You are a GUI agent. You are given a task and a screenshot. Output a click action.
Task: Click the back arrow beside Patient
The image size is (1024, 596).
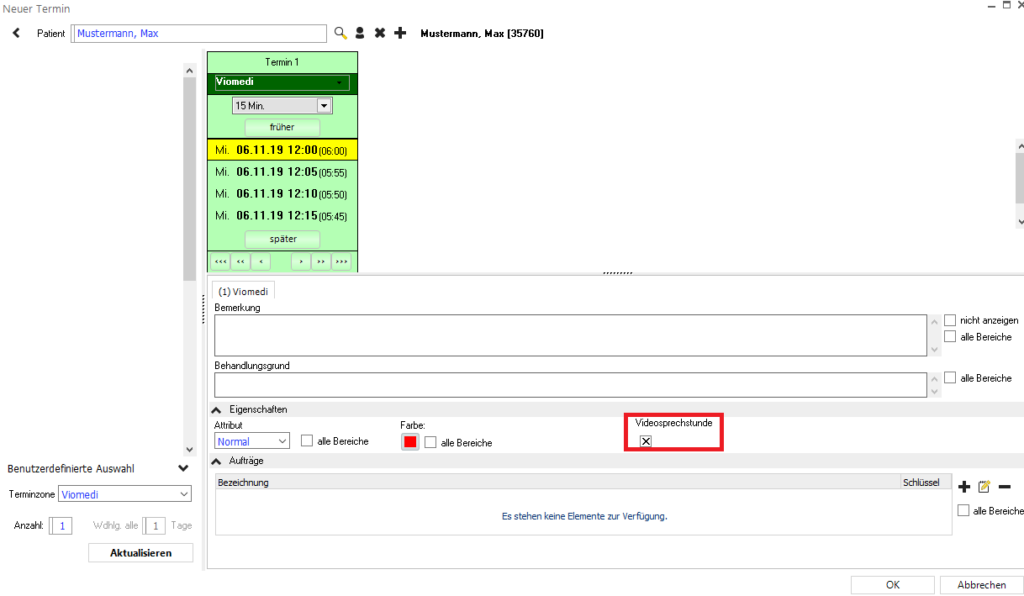point(16,33)
